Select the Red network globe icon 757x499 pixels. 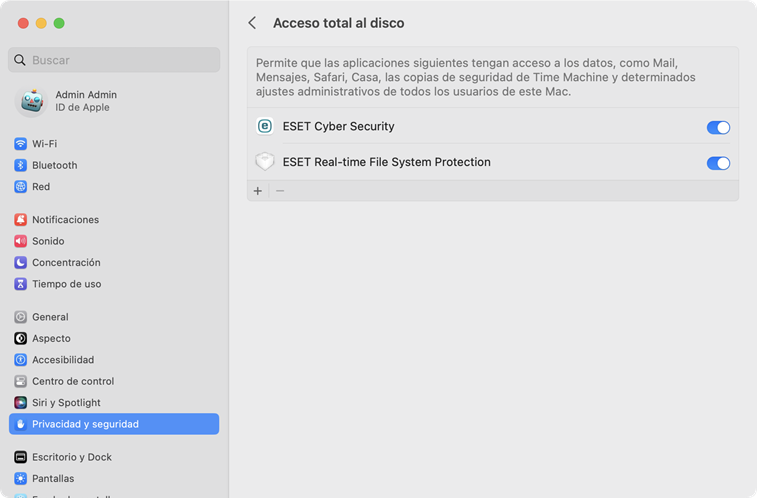pyautogui.click(x=20, y=187)
